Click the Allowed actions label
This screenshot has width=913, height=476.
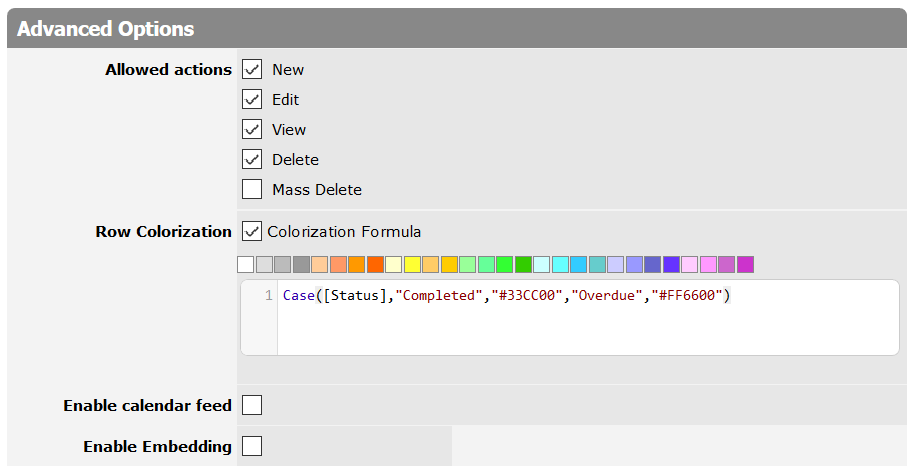tap(168, 69)
